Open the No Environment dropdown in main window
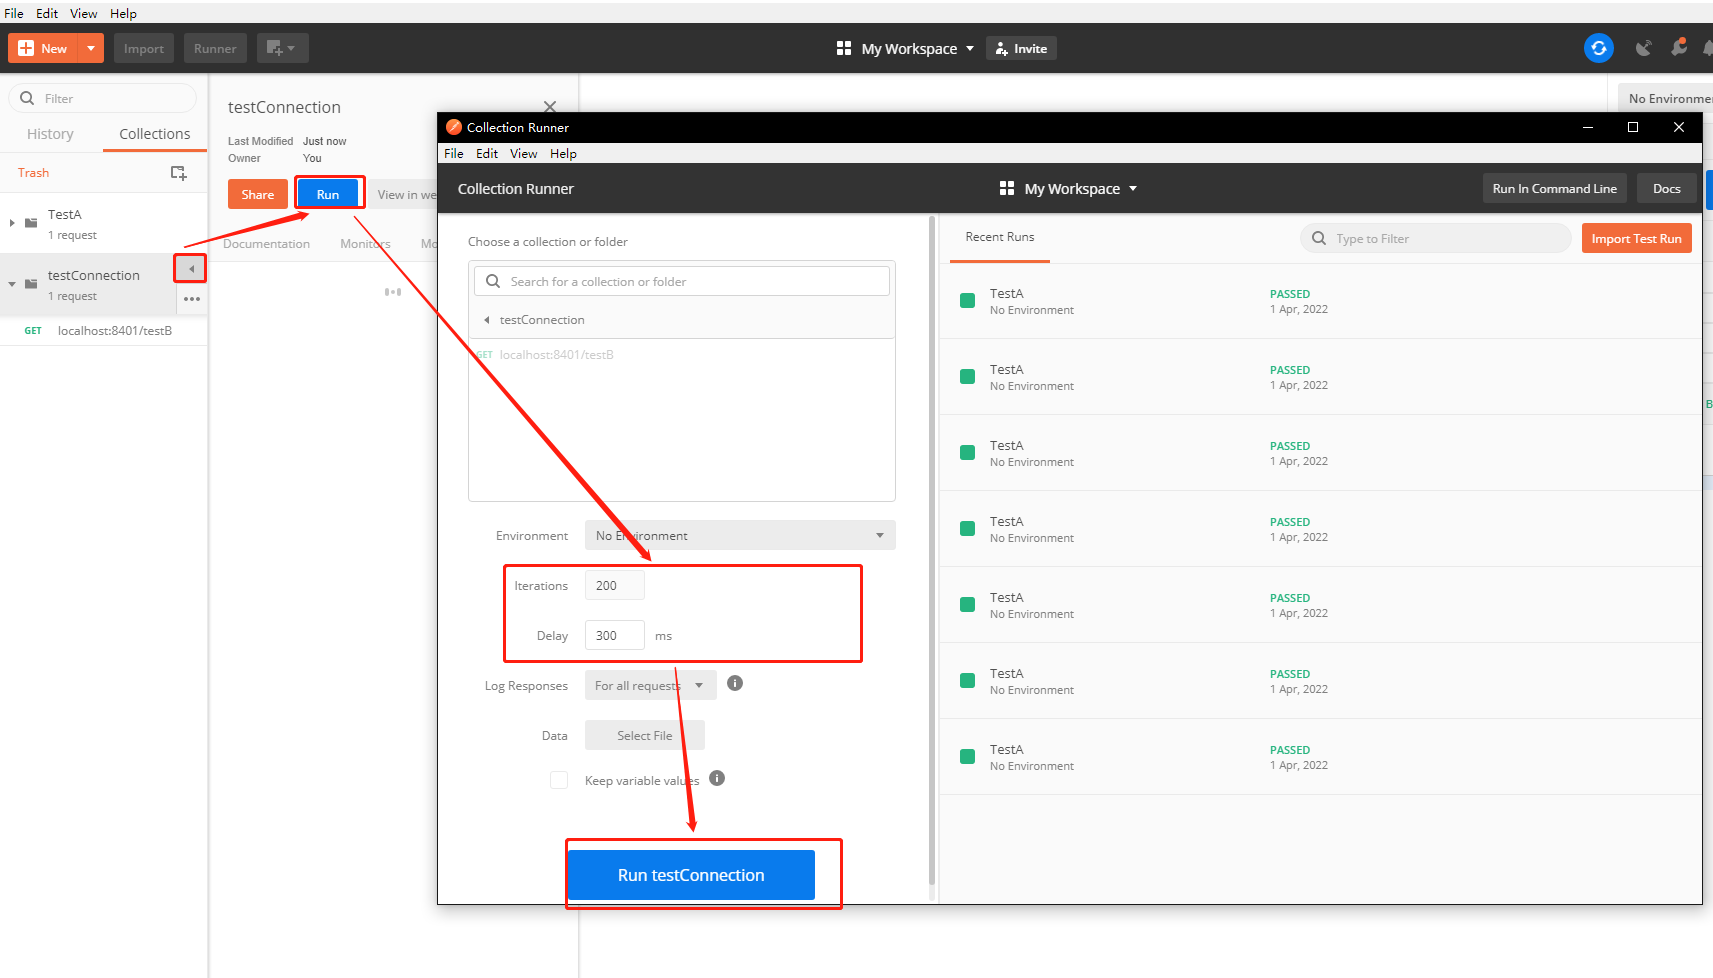 (x=1667, y=98)
